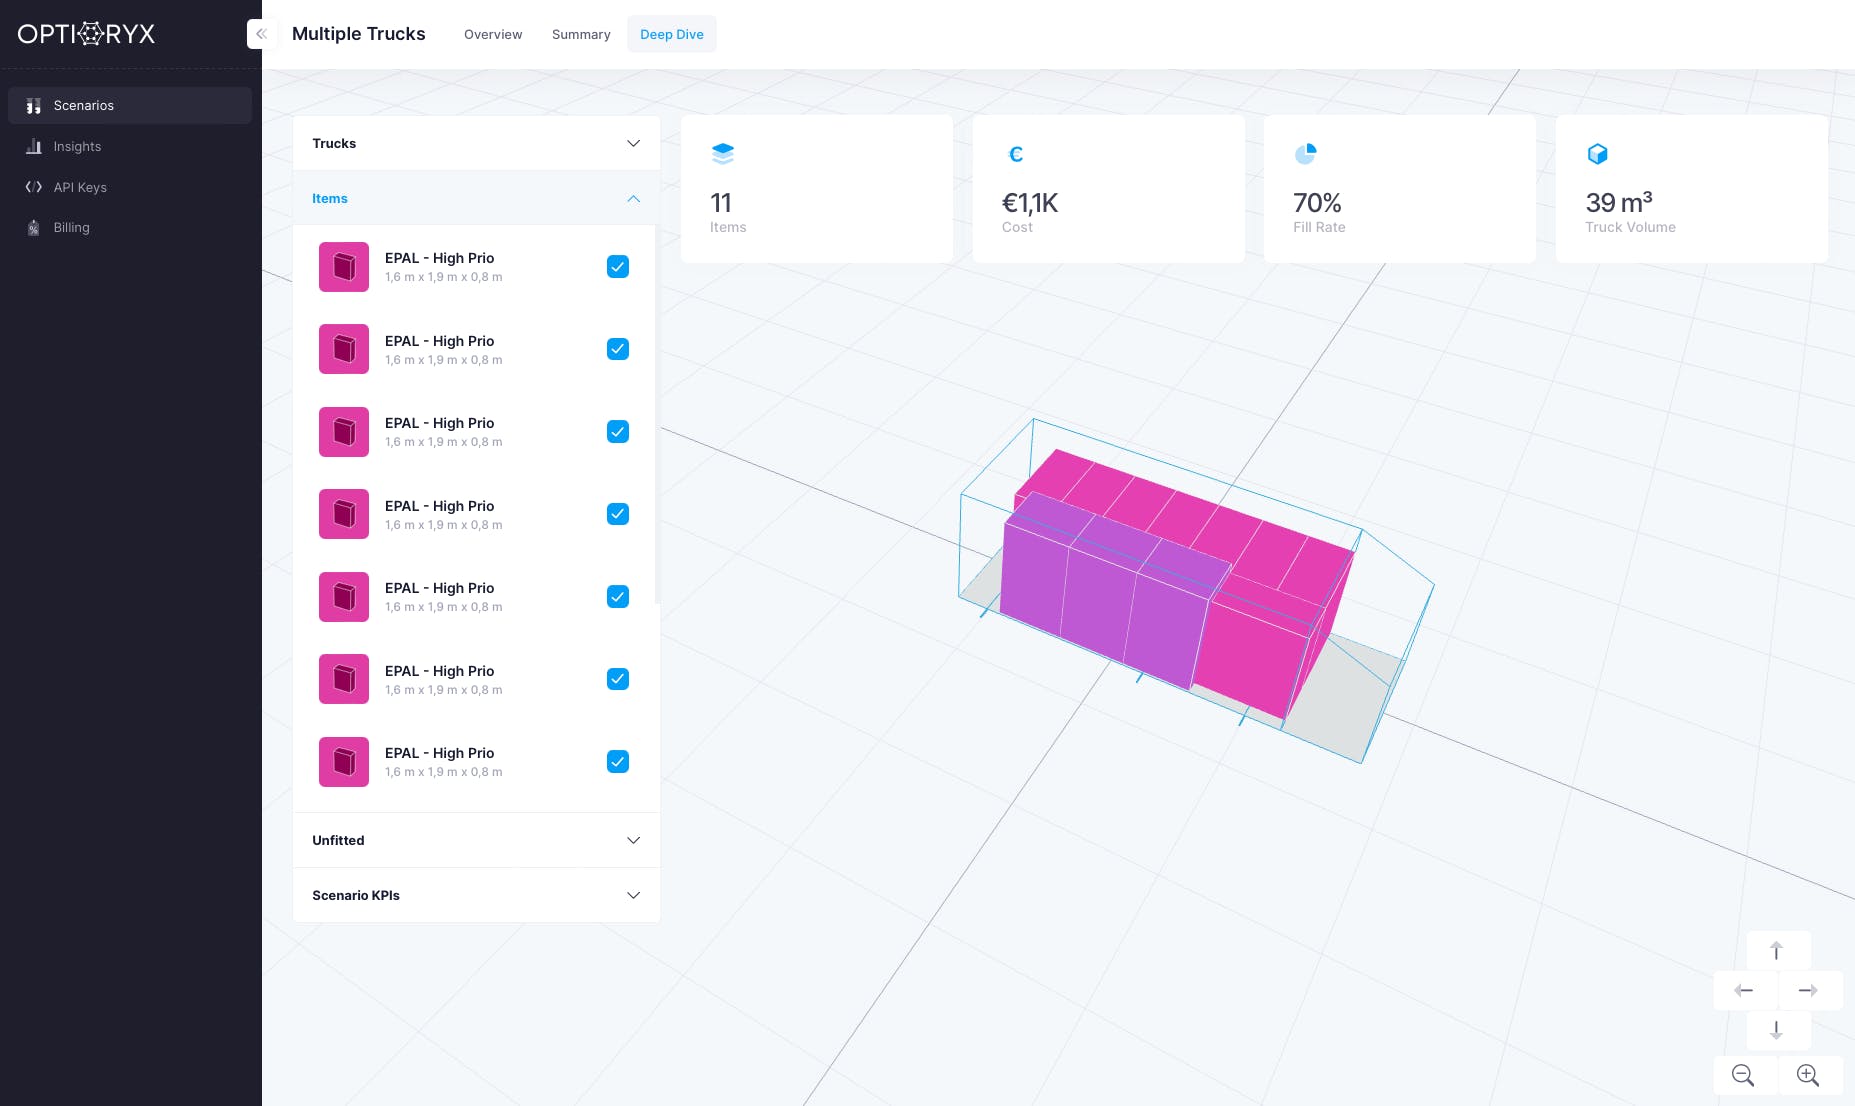Image resolution: width=1855 pixels, height=1106 pixels.
Task: Click the stacked layers Items icon
Action: (723, 154)
